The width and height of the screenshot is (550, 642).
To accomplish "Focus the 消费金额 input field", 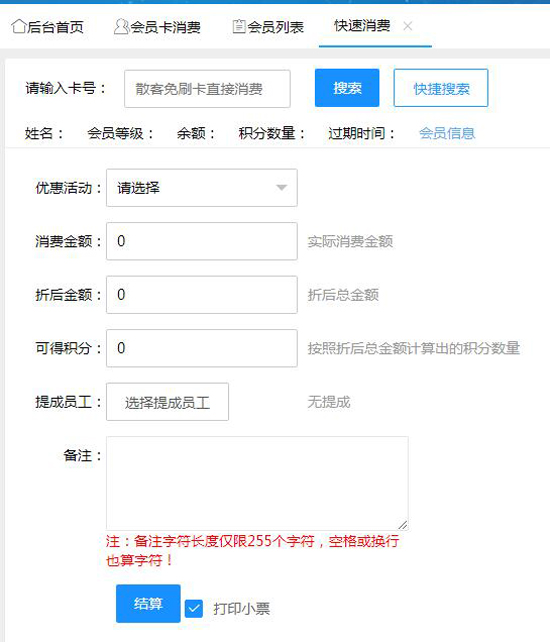I will 202,241.
